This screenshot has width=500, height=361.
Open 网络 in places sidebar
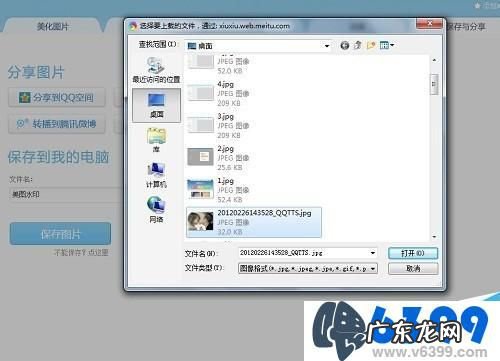156,210
